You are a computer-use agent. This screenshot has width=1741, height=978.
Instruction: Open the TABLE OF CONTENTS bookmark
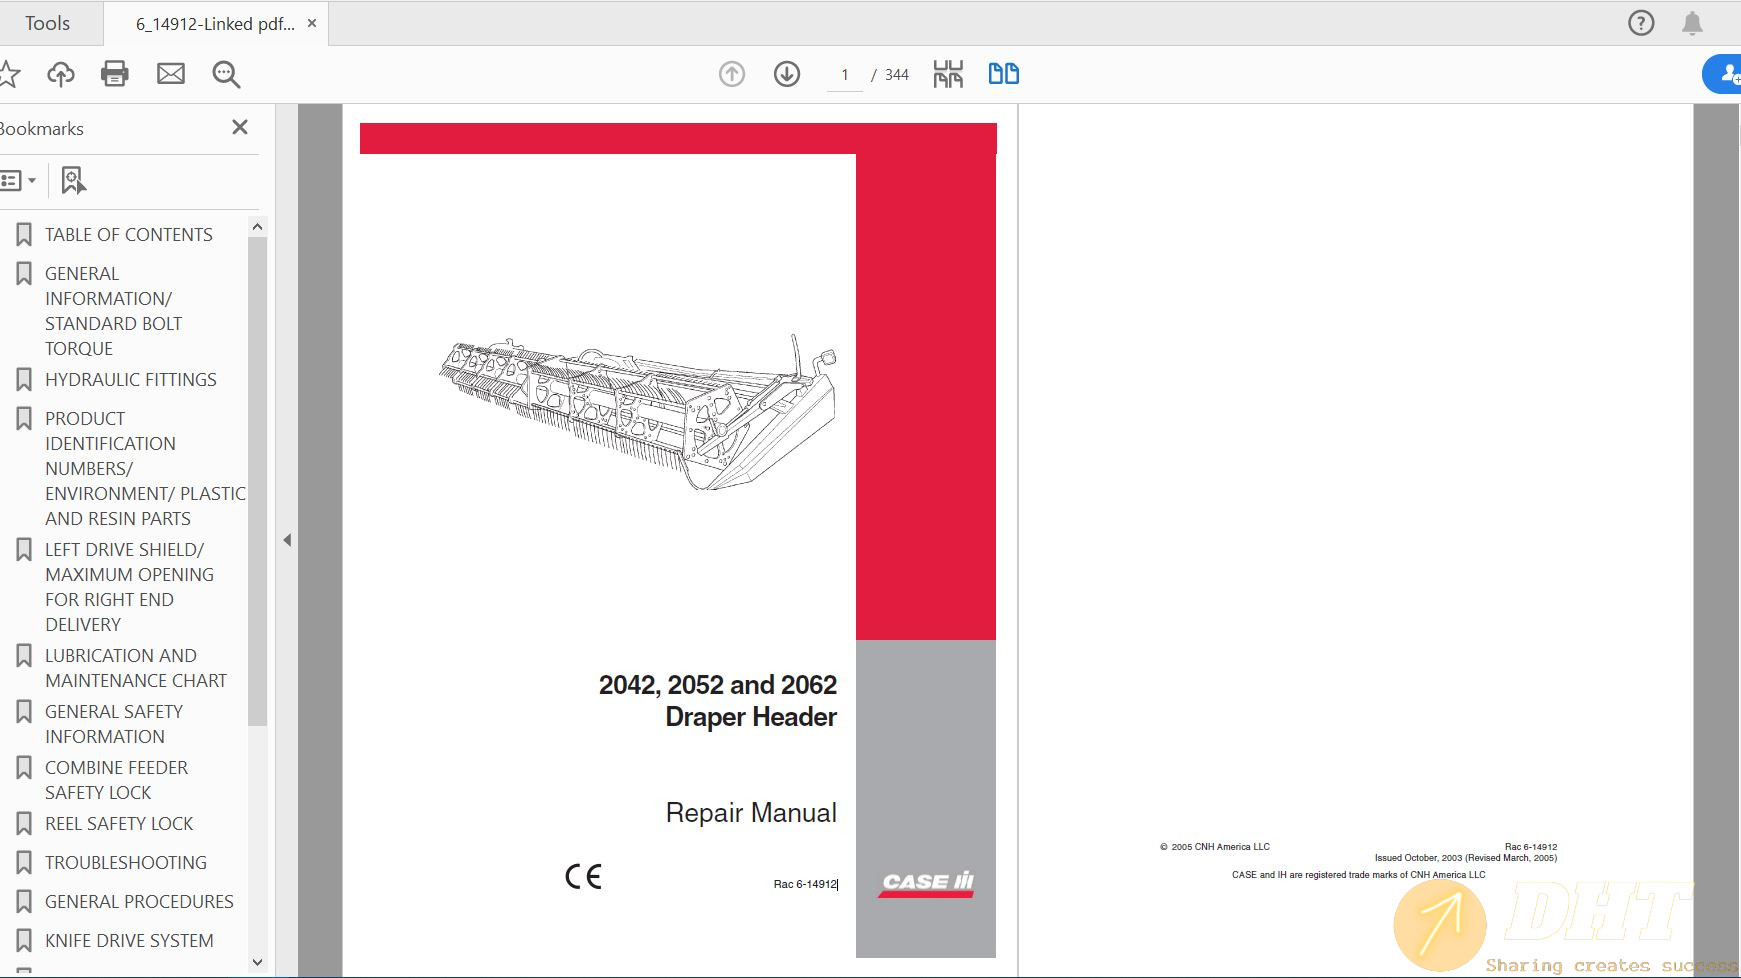click(128, 234)
